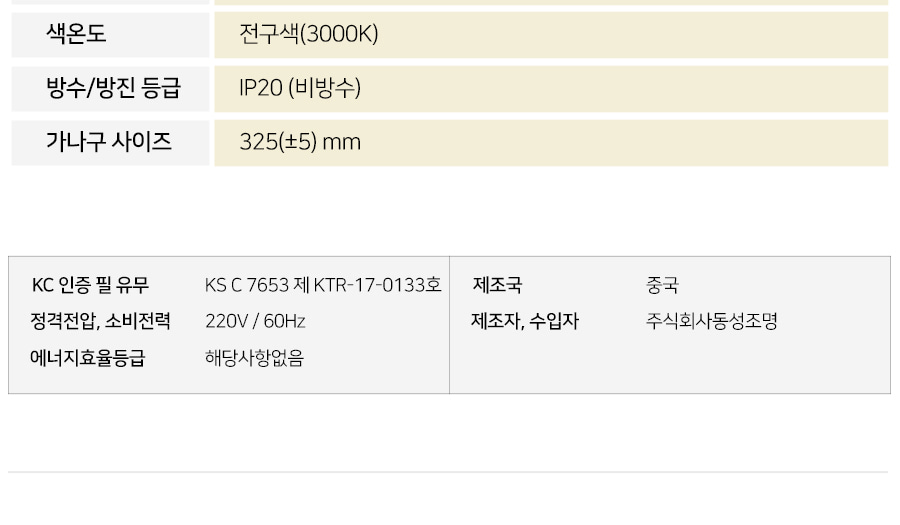Click the 가나구 사이즈 label

(108, 142)
